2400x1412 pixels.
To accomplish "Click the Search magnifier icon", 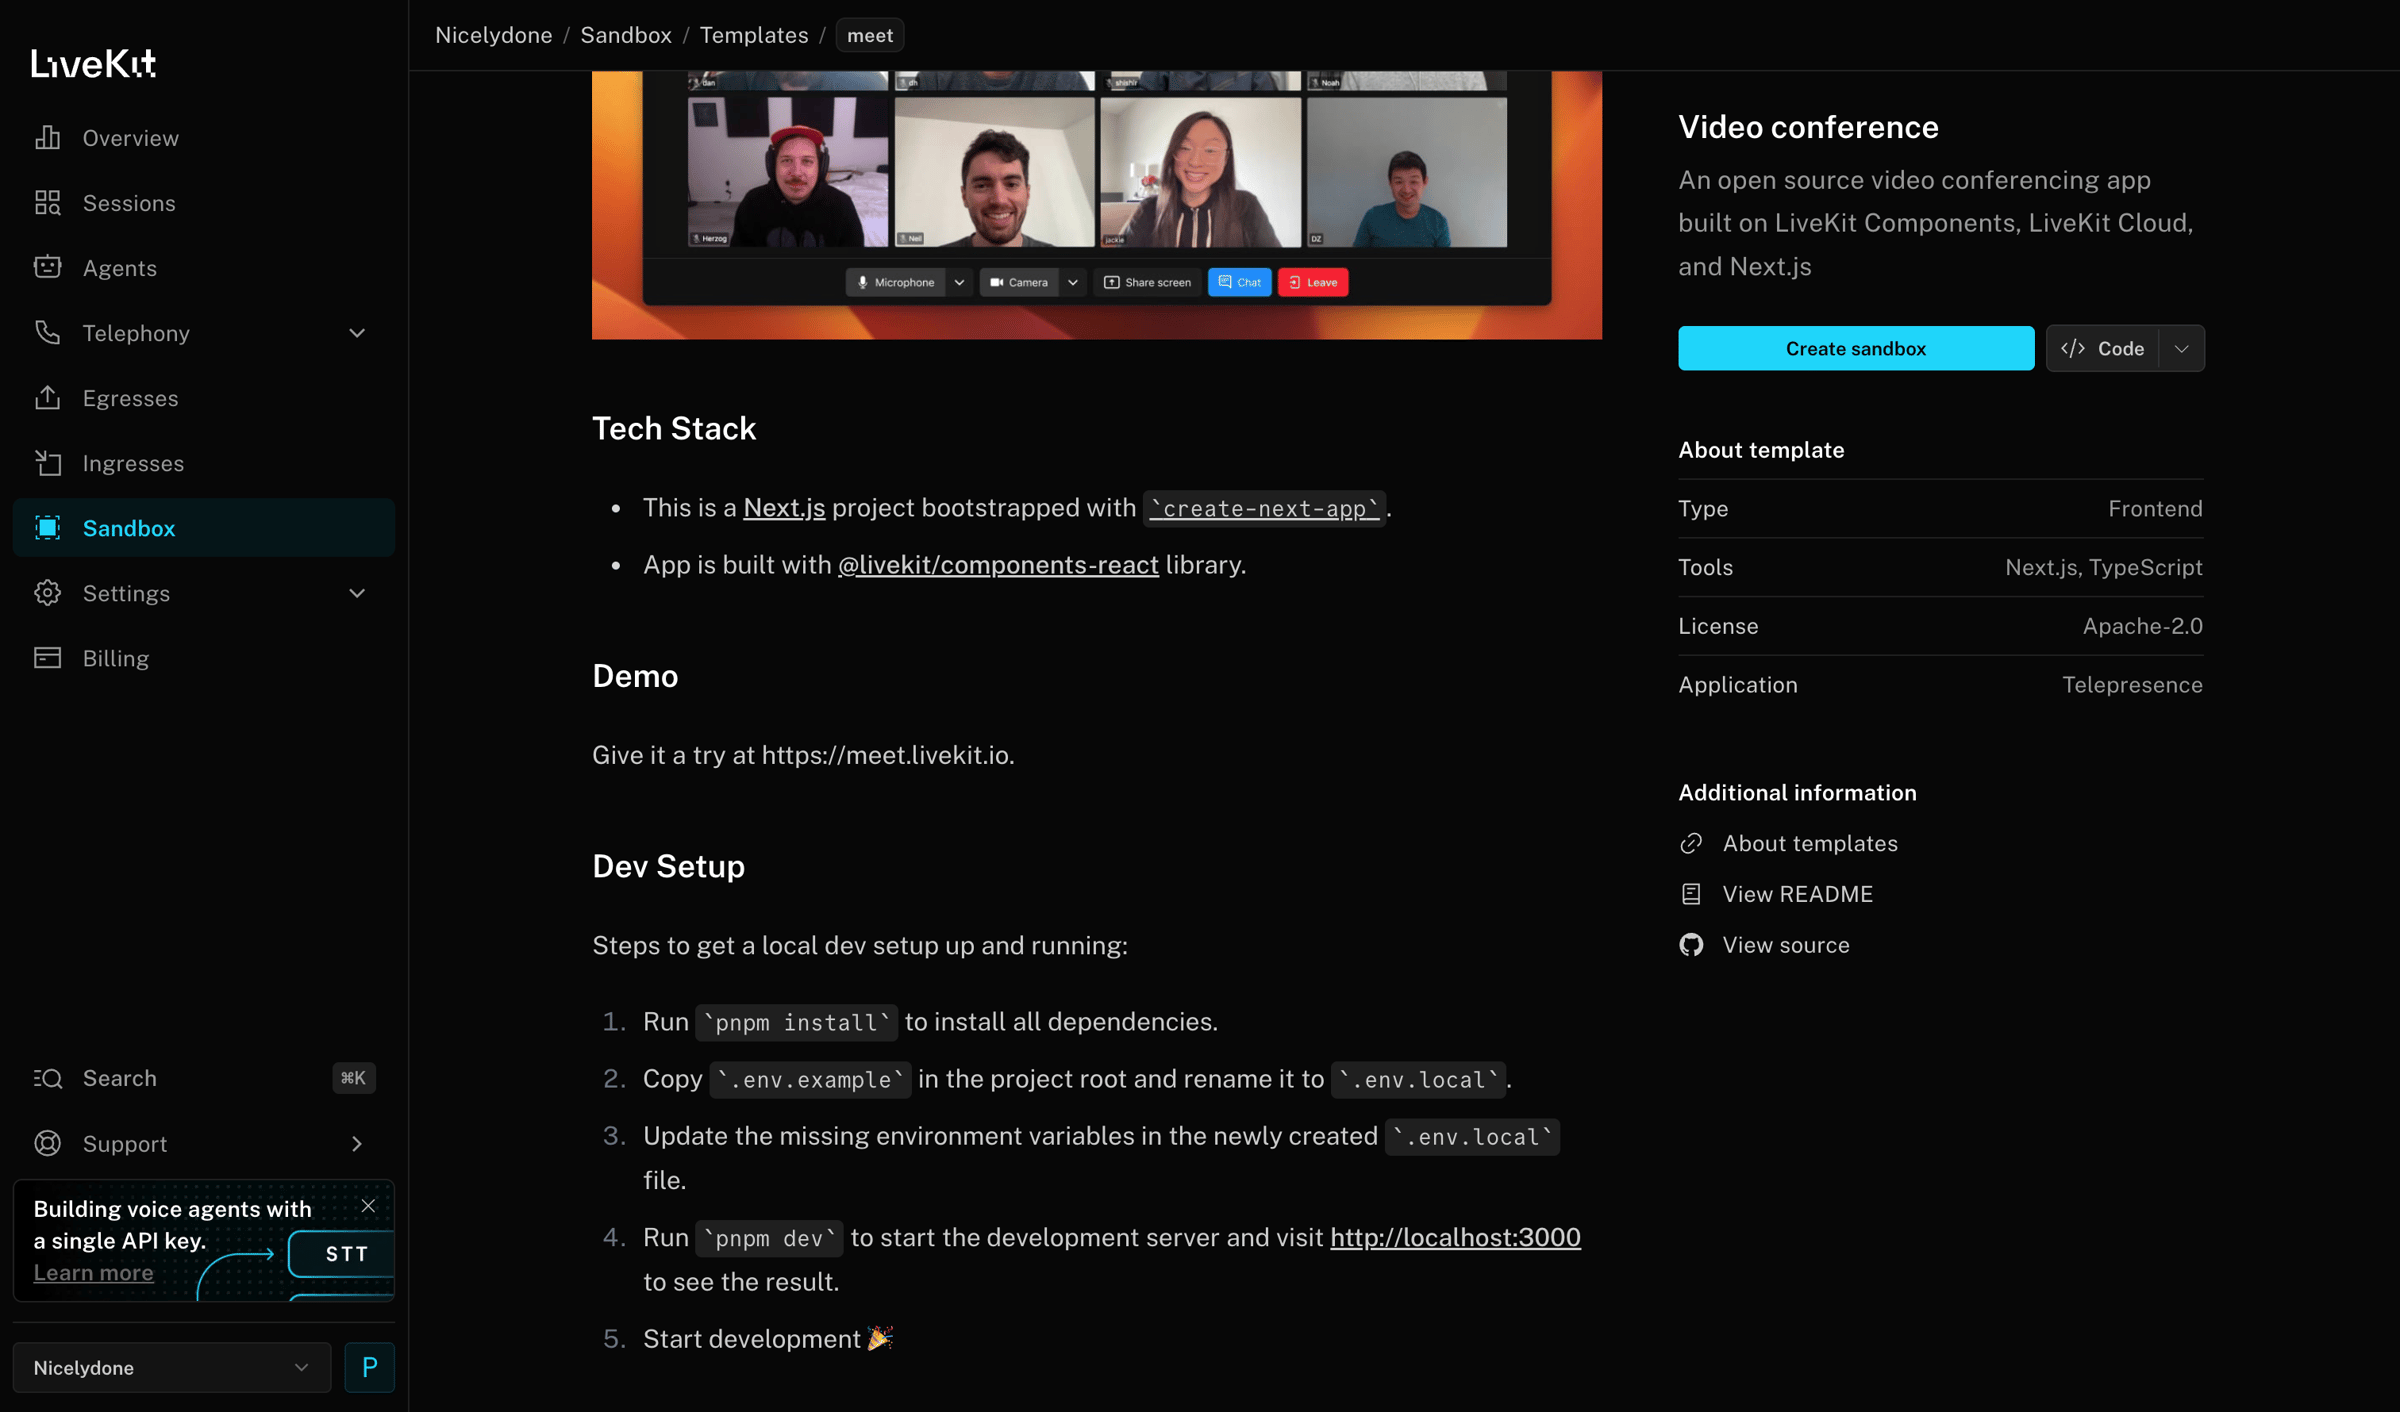I will tap(47, 1077).
